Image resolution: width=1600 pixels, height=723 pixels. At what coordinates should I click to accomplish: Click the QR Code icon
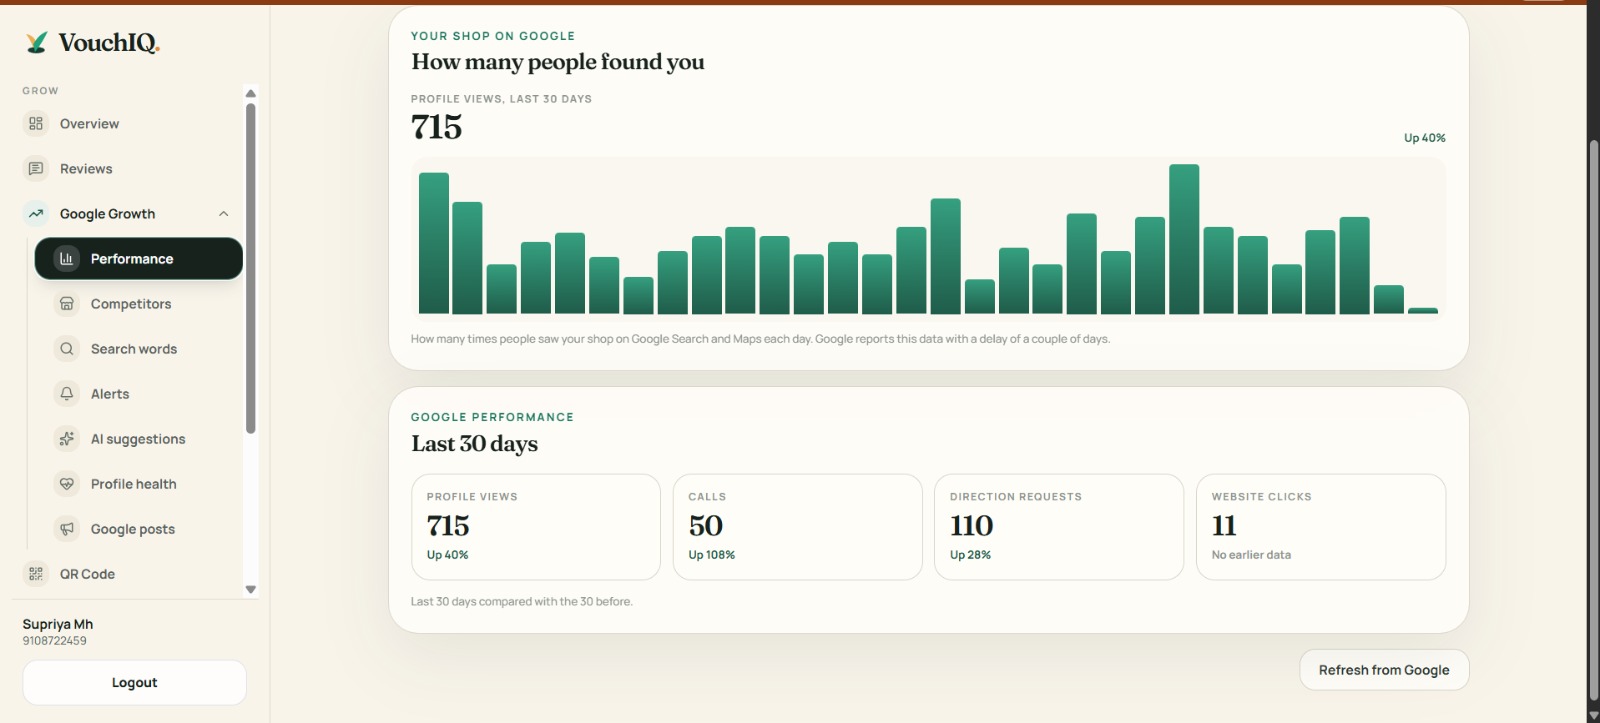[x=36, y=573]
